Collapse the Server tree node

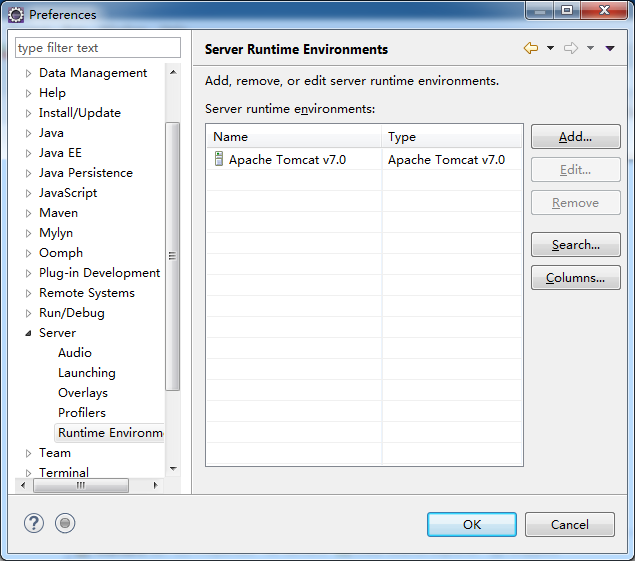28,333
